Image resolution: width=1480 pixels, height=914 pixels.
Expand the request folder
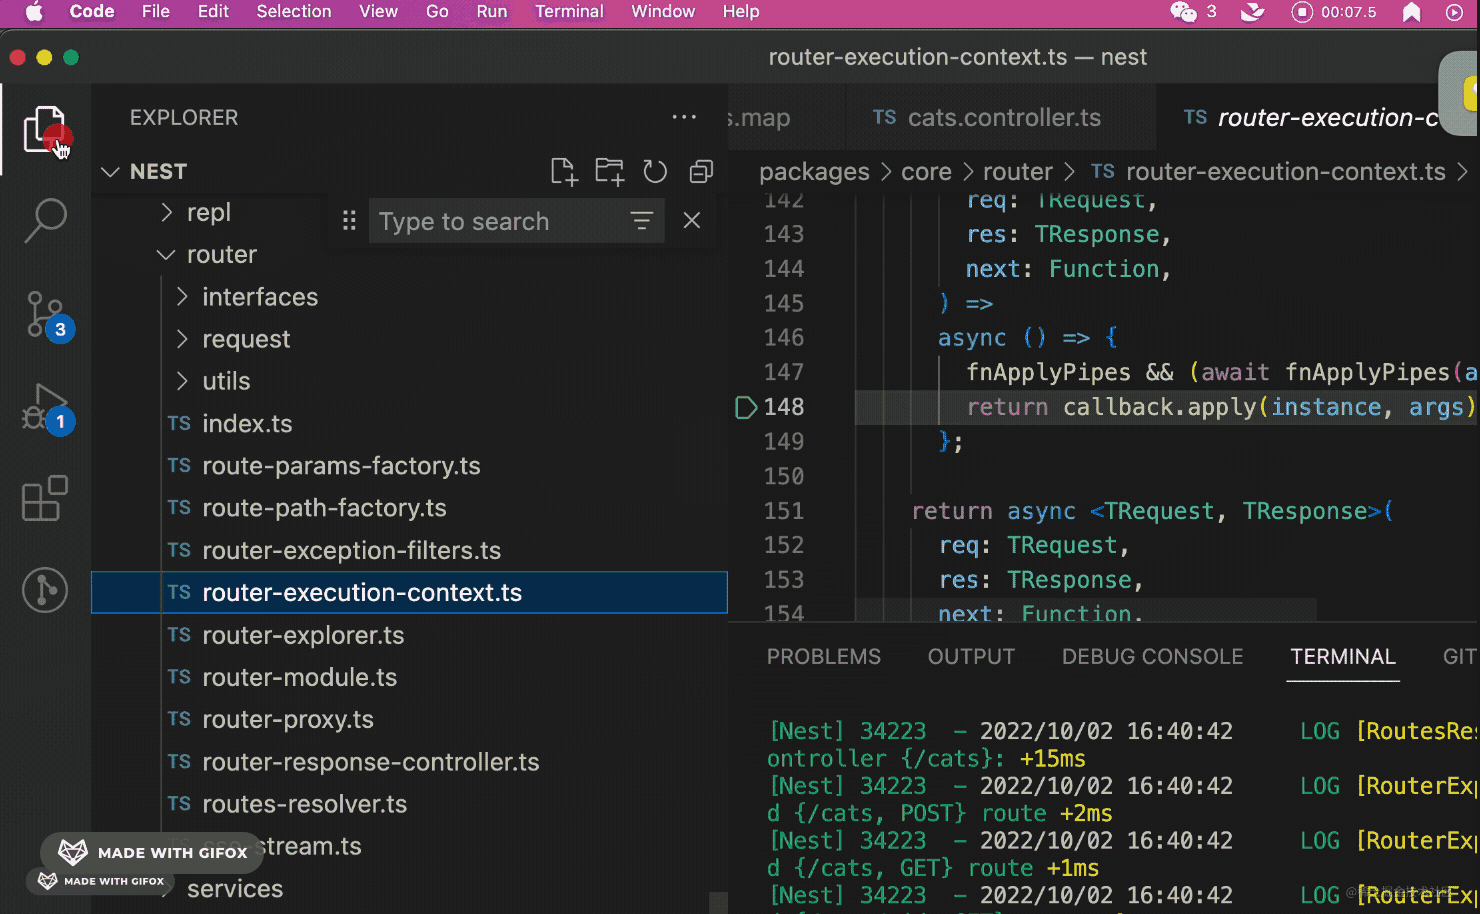pos(182,339)
